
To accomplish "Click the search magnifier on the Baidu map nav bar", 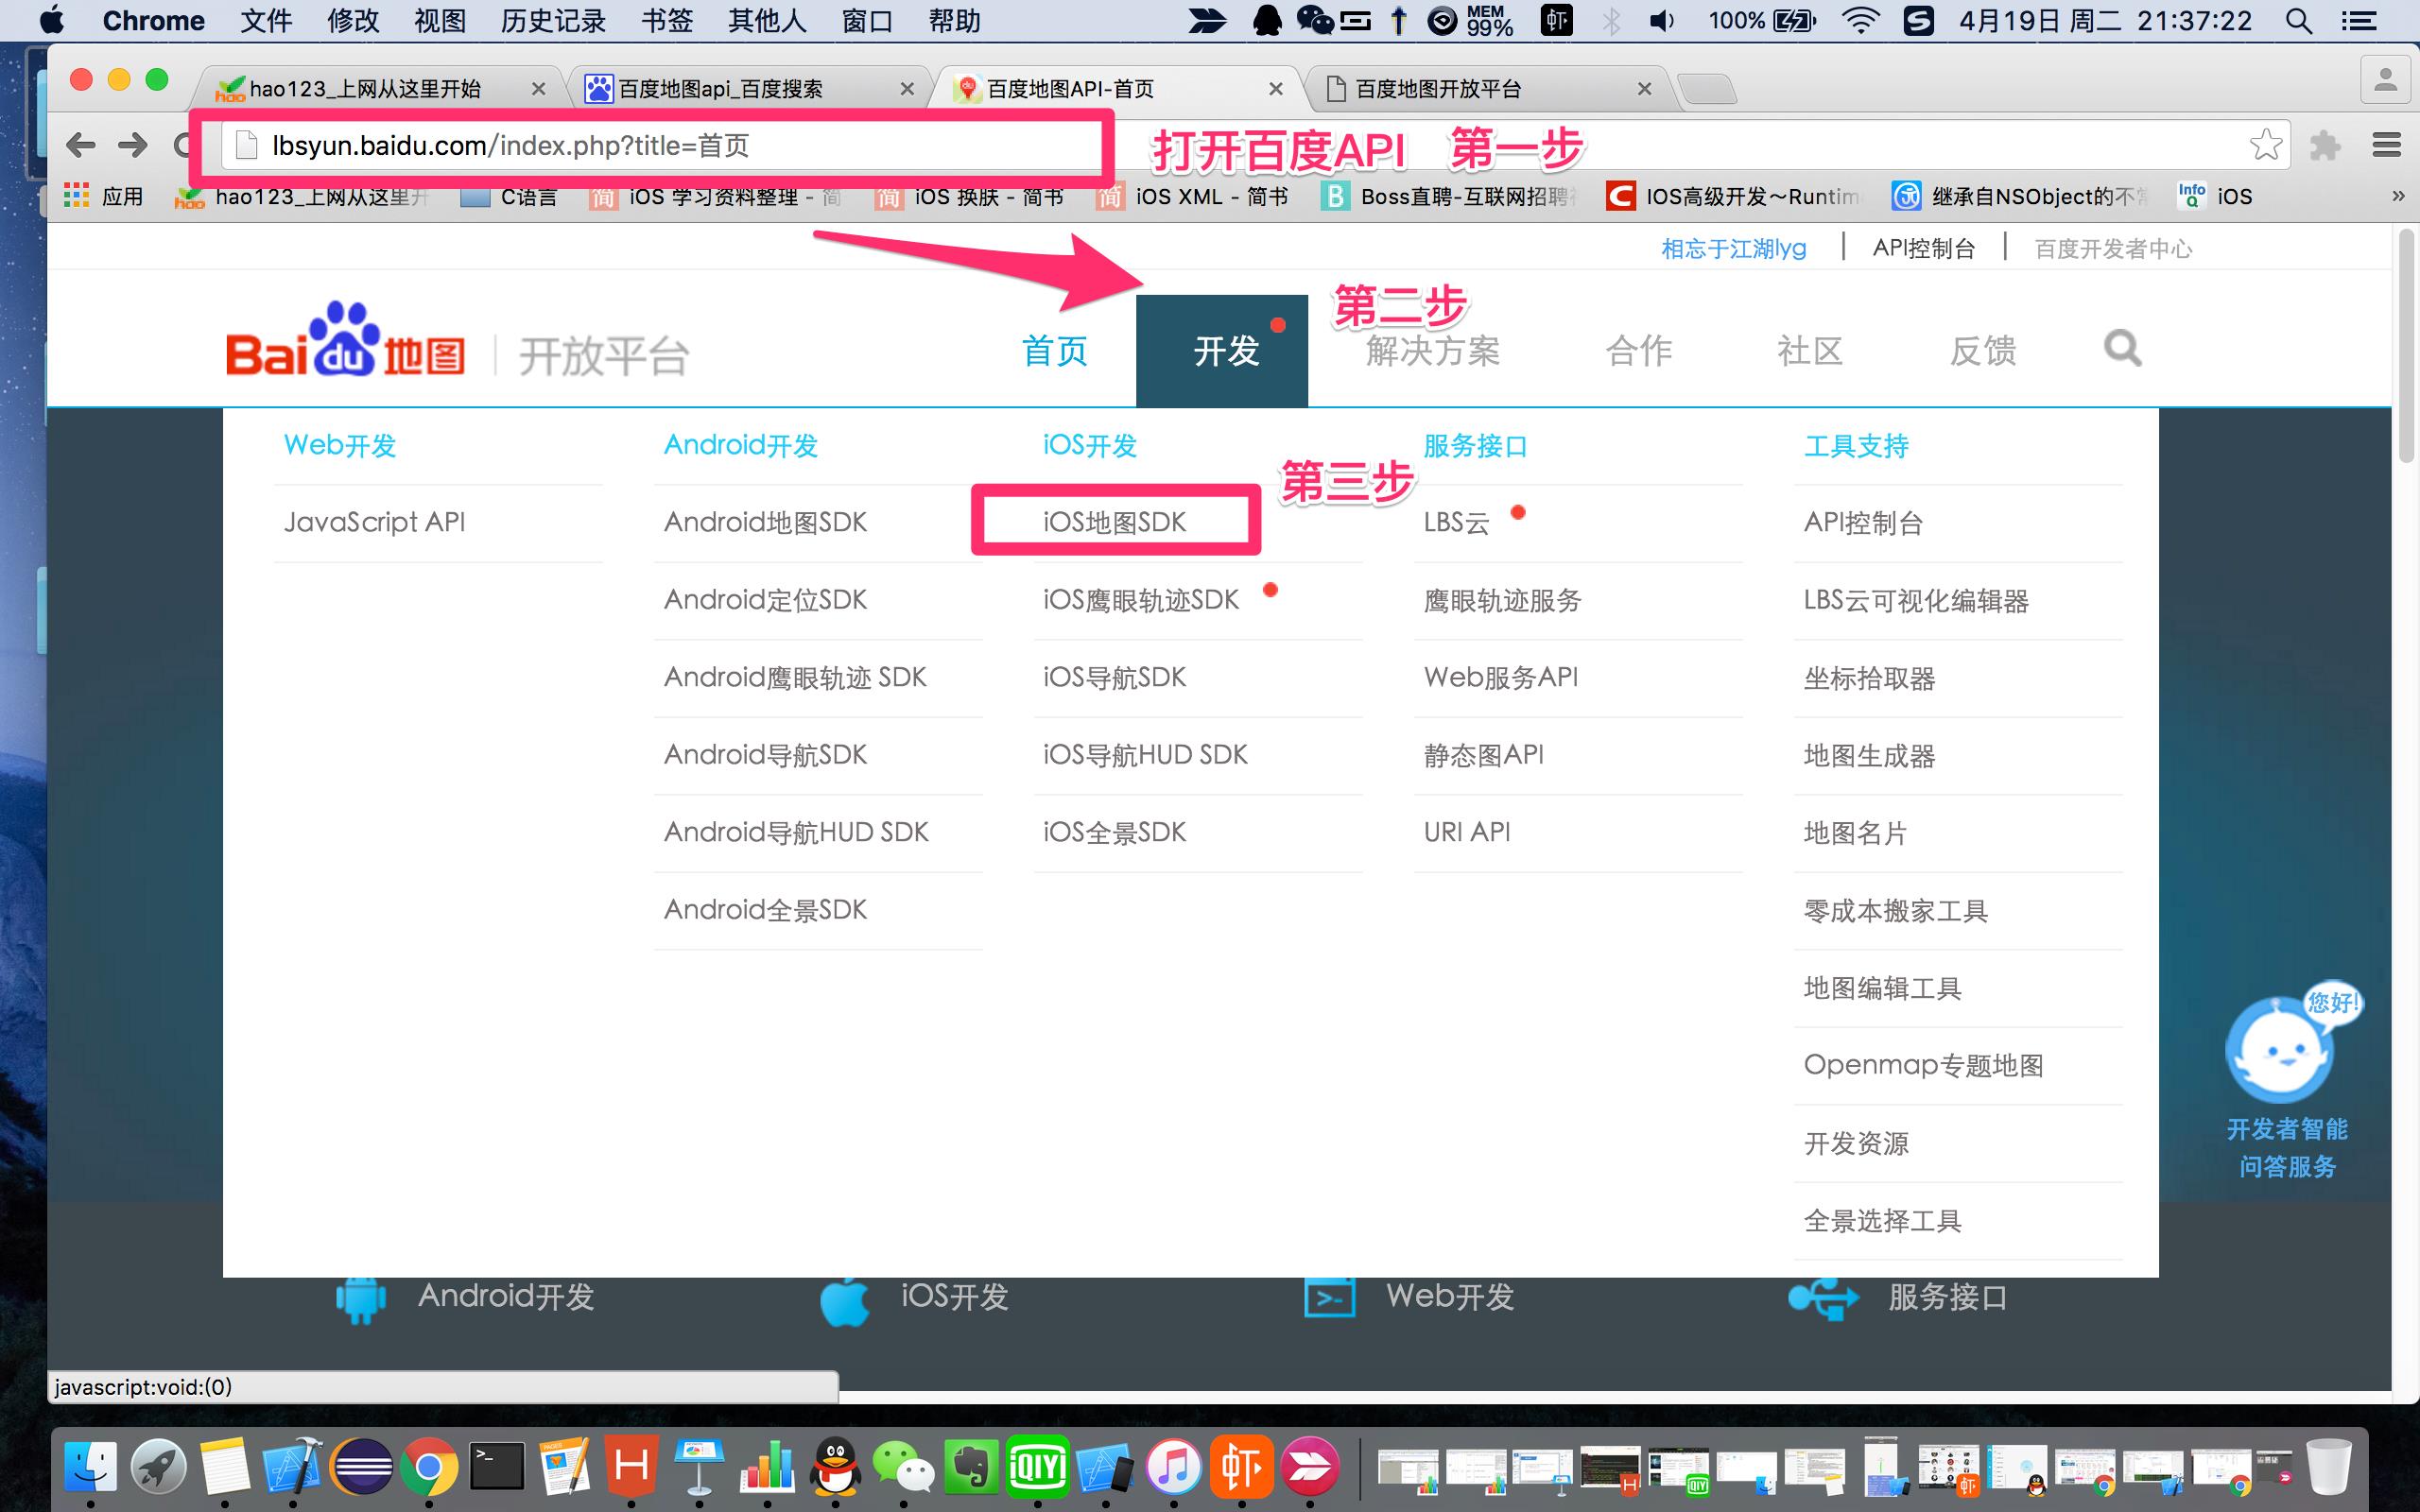I will 2122,349.
